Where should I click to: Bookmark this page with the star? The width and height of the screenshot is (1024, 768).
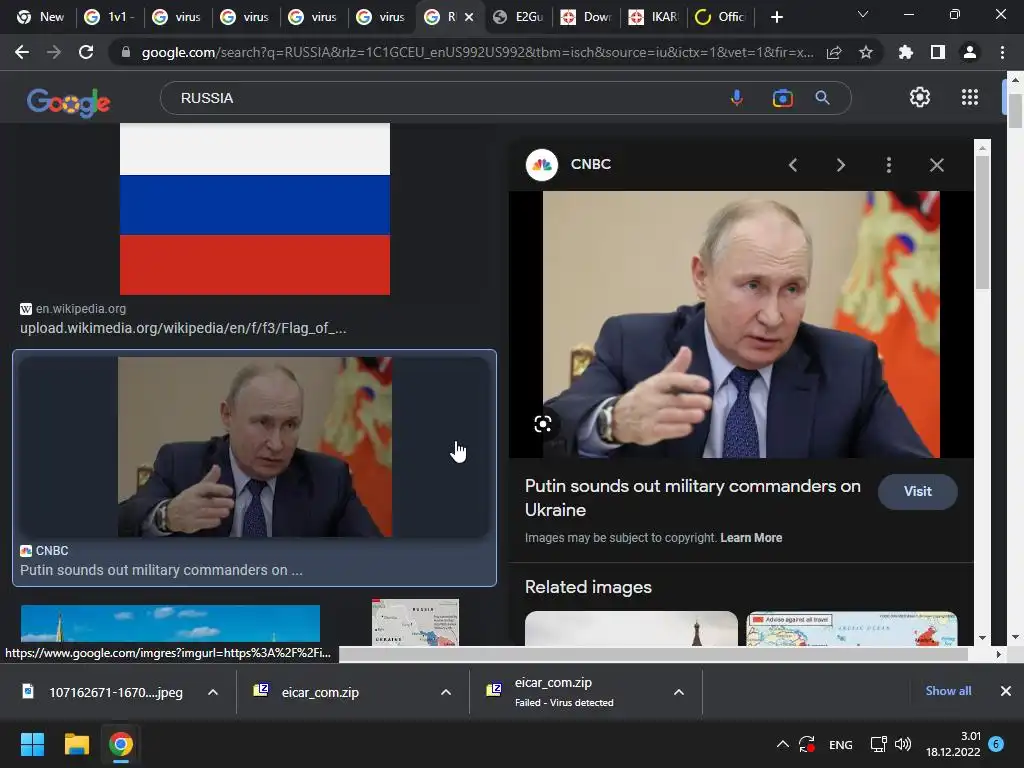click(x=866, y=52)
